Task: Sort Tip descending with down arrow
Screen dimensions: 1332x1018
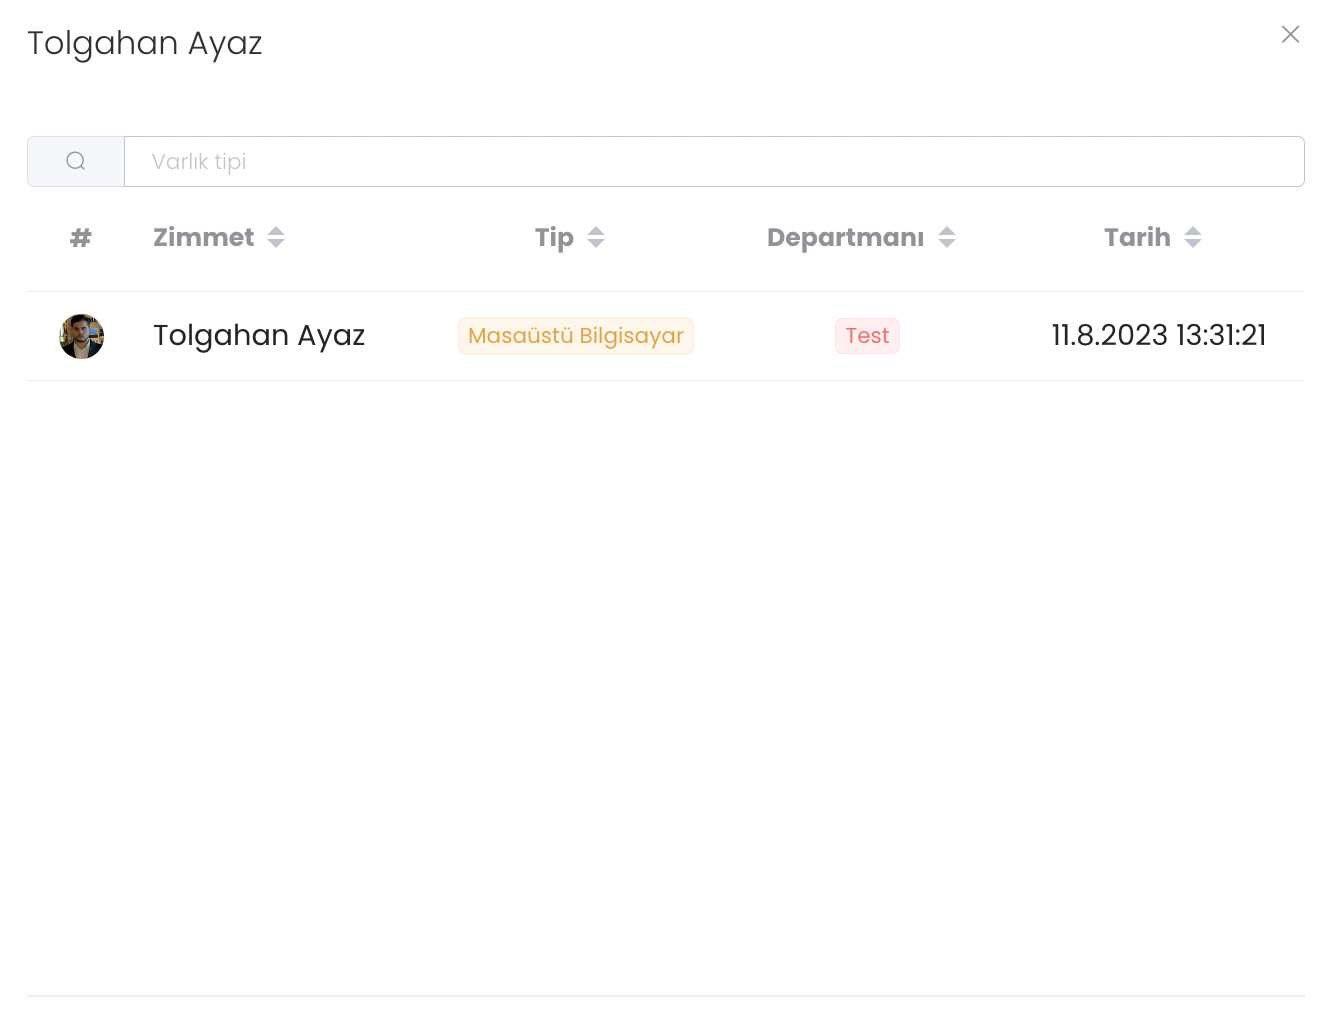Action: (596, 243)
